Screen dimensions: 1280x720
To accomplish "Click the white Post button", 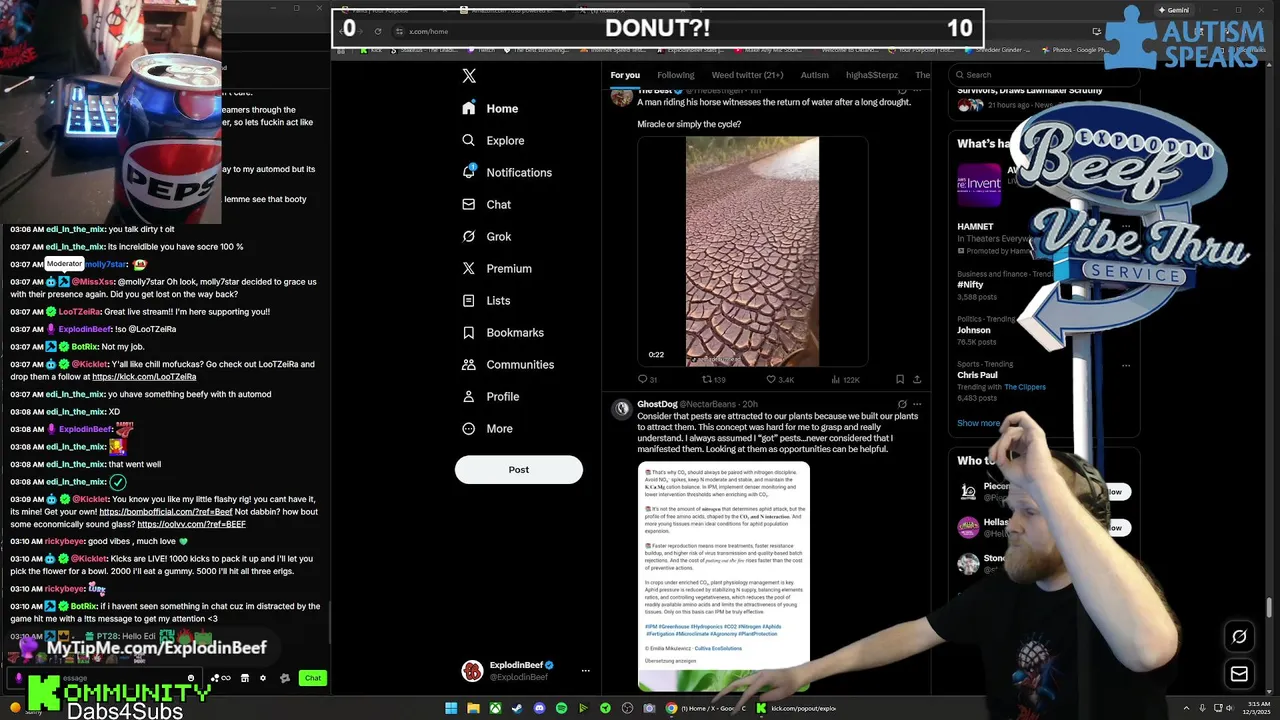I will click(x=518, y=469).
